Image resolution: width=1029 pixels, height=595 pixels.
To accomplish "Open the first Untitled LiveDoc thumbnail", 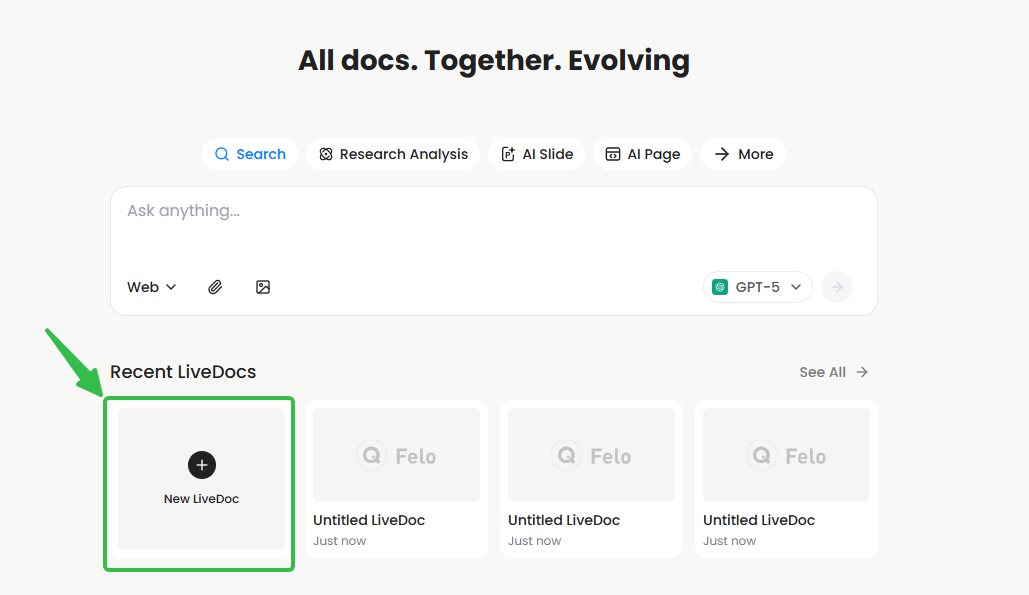I will coord(396,455).
